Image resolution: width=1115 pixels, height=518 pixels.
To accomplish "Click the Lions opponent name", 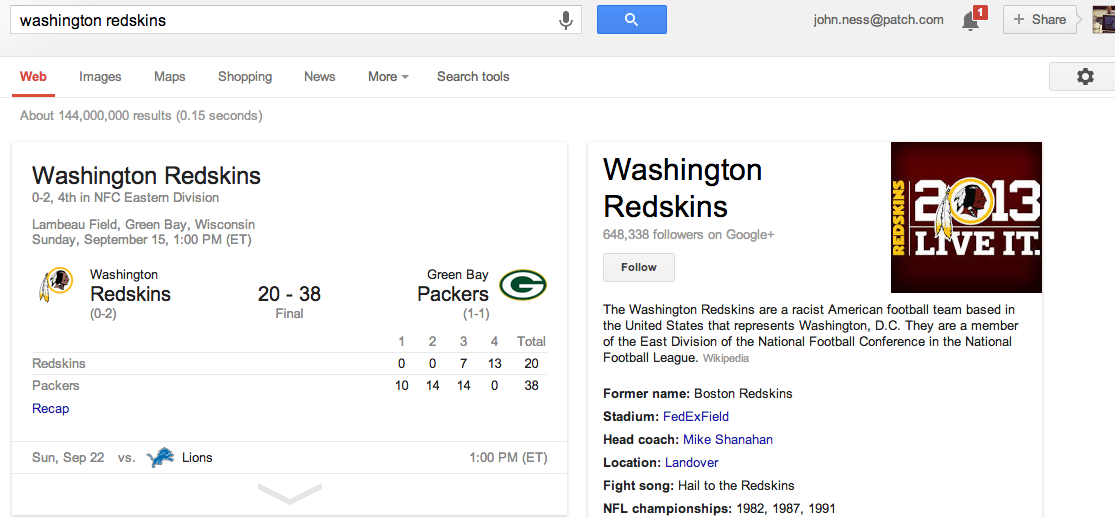I will [197, 458].
